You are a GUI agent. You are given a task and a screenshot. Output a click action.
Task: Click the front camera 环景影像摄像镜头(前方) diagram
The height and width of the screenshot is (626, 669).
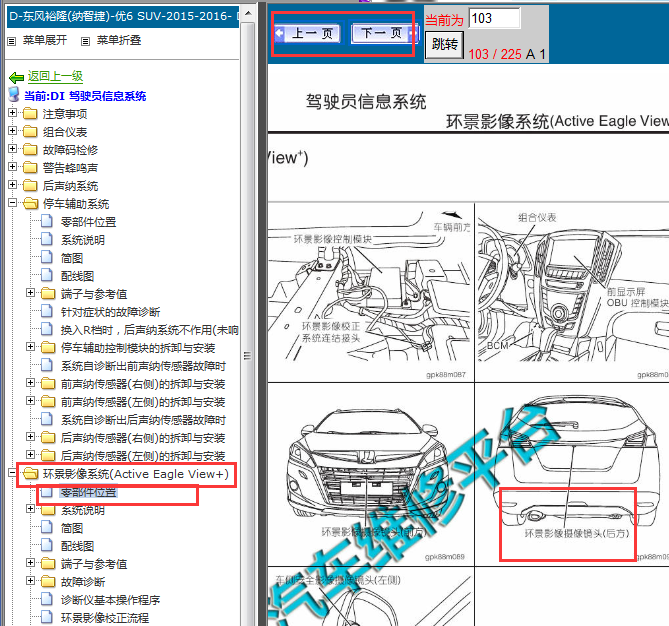click(371, 475)
